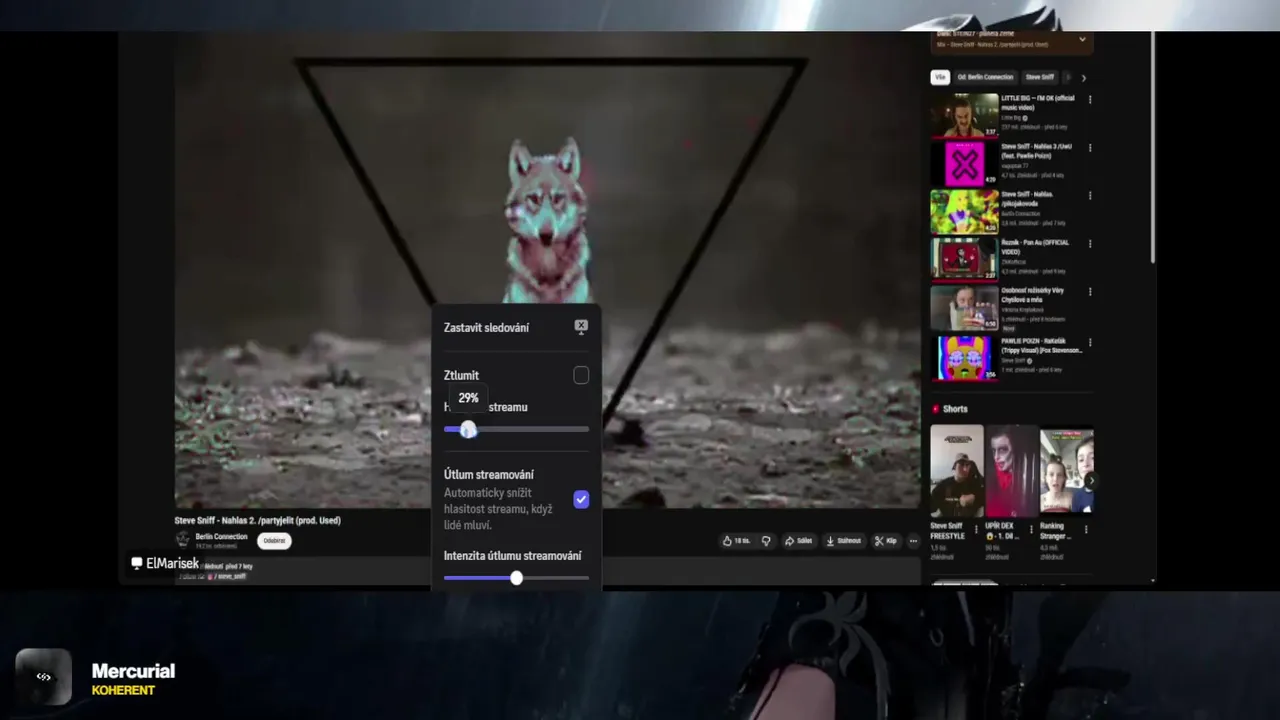Open Ranking Stranger short thumbnail
This screenshot has width=1280, height=720.
(1067, 471)
